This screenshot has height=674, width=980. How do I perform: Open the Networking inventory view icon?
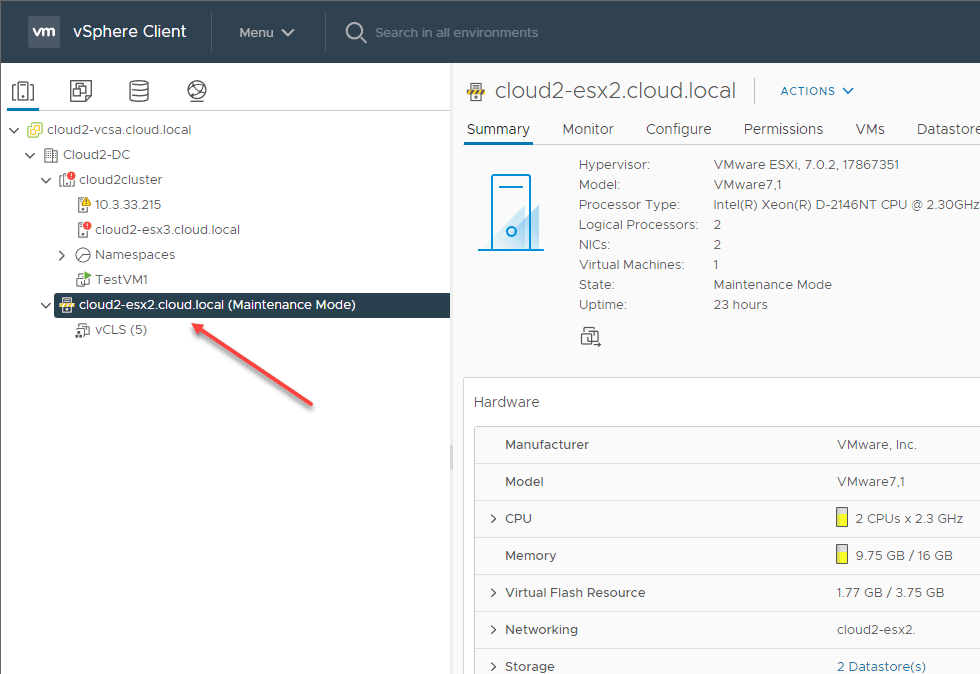tap(197, 92)
